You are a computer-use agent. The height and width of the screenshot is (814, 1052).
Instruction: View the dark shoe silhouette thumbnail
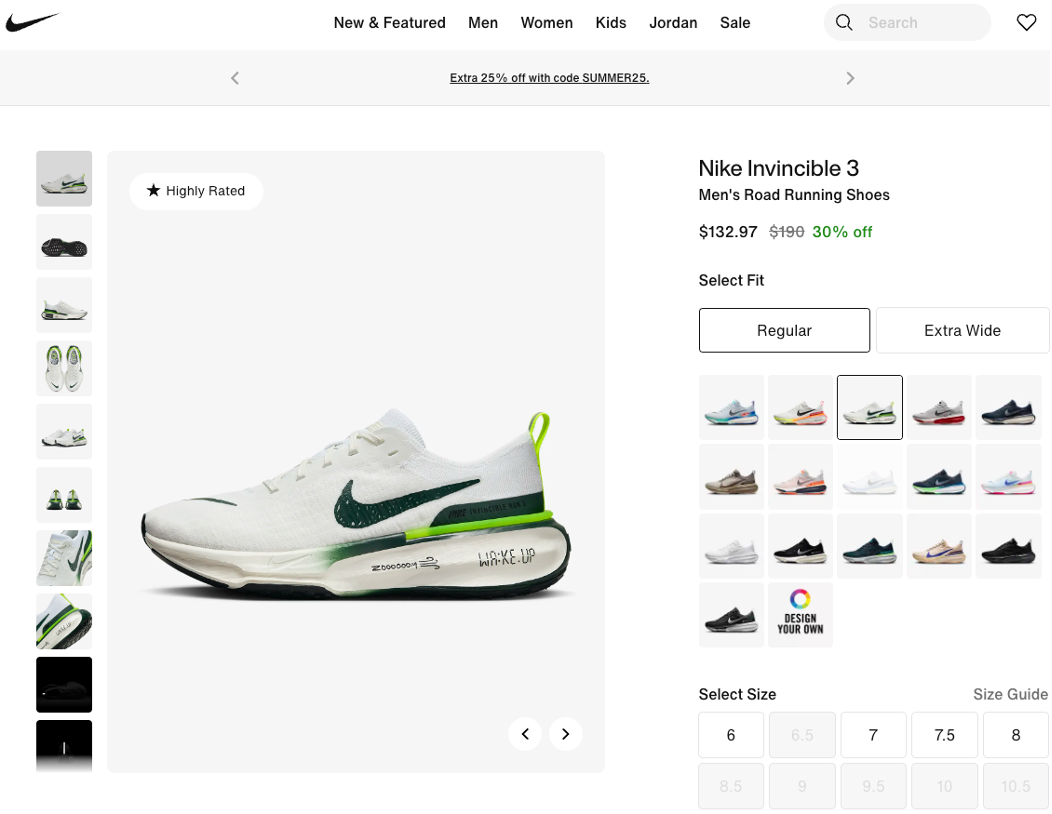[64, 684]
